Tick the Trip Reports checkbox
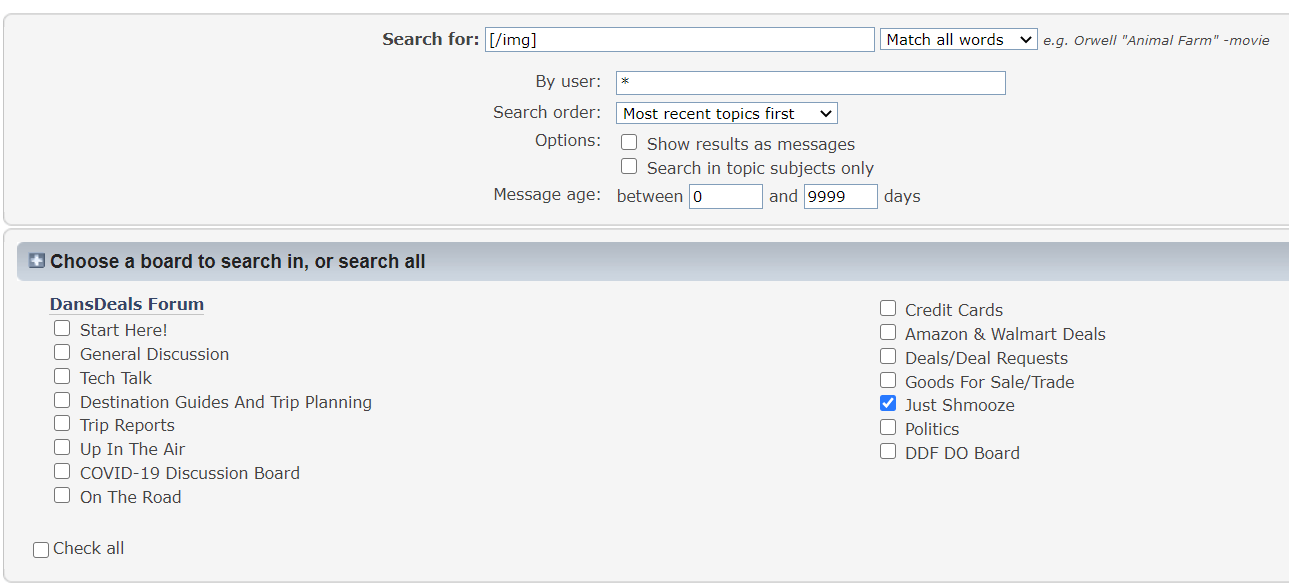 [x=62, y=423]
